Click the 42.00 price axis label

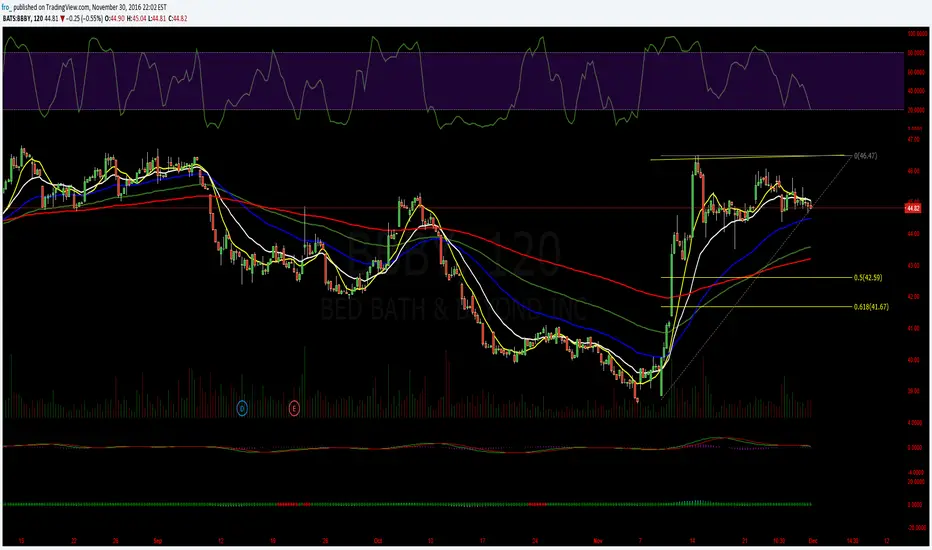(x=914, y=297)
